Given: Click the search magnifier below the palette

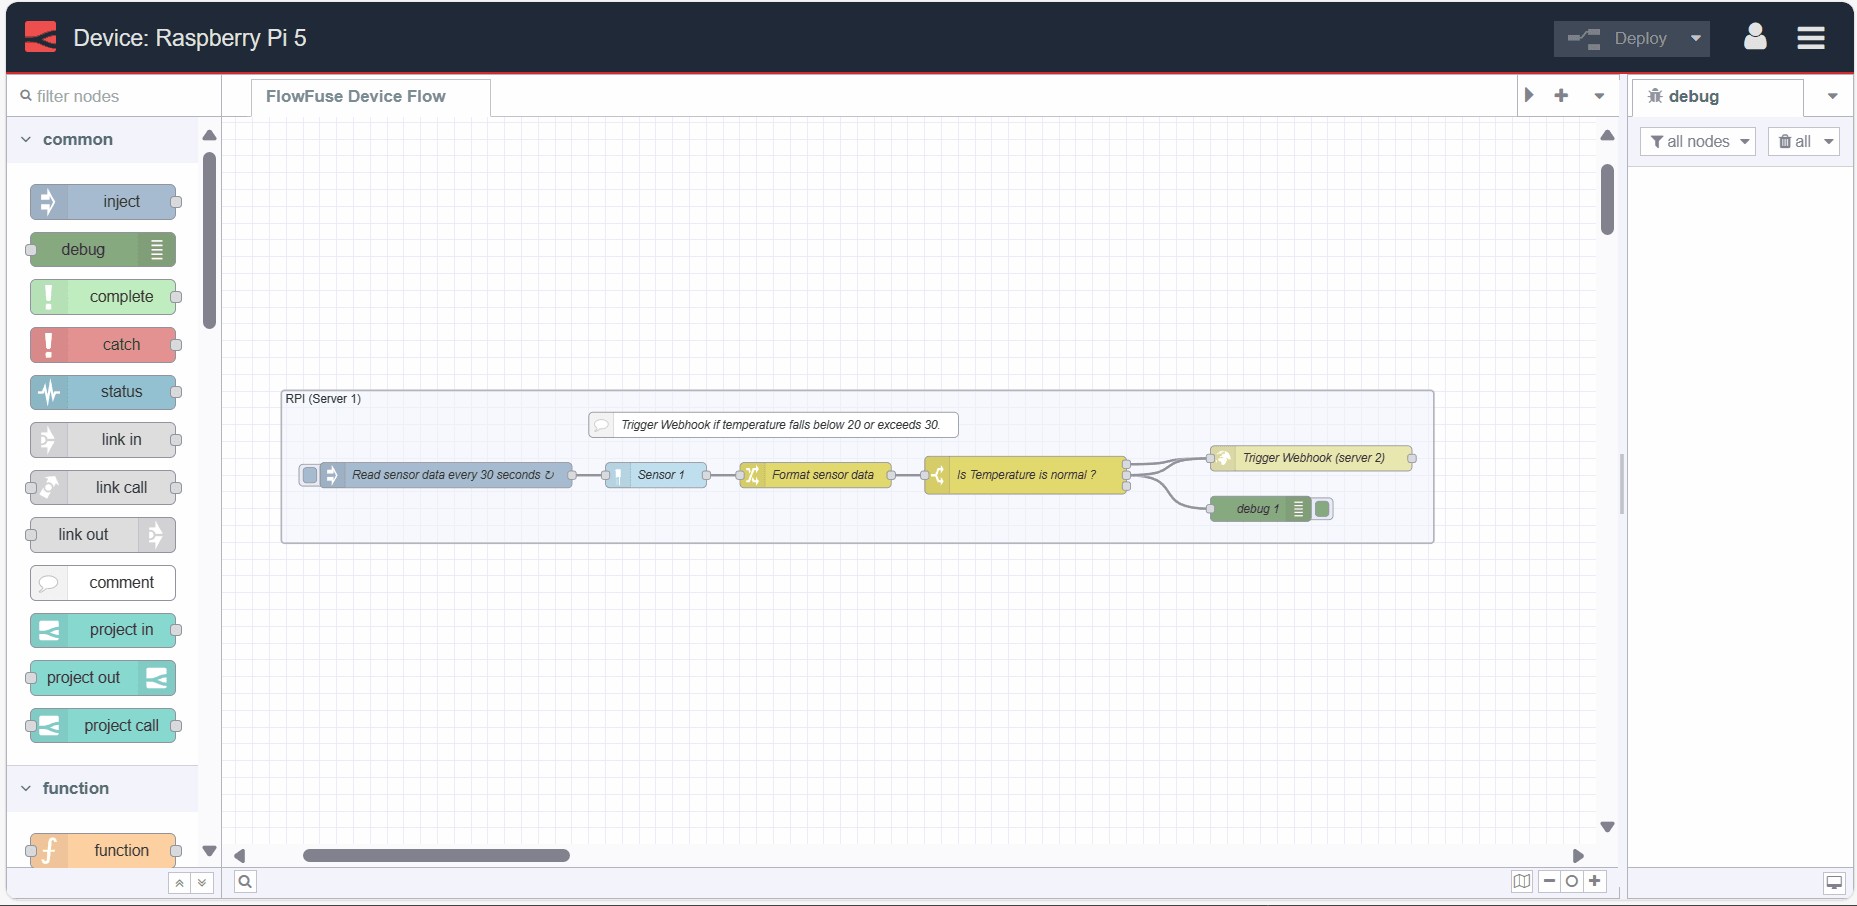Looking at the screenshot, I should coord(244,882).
